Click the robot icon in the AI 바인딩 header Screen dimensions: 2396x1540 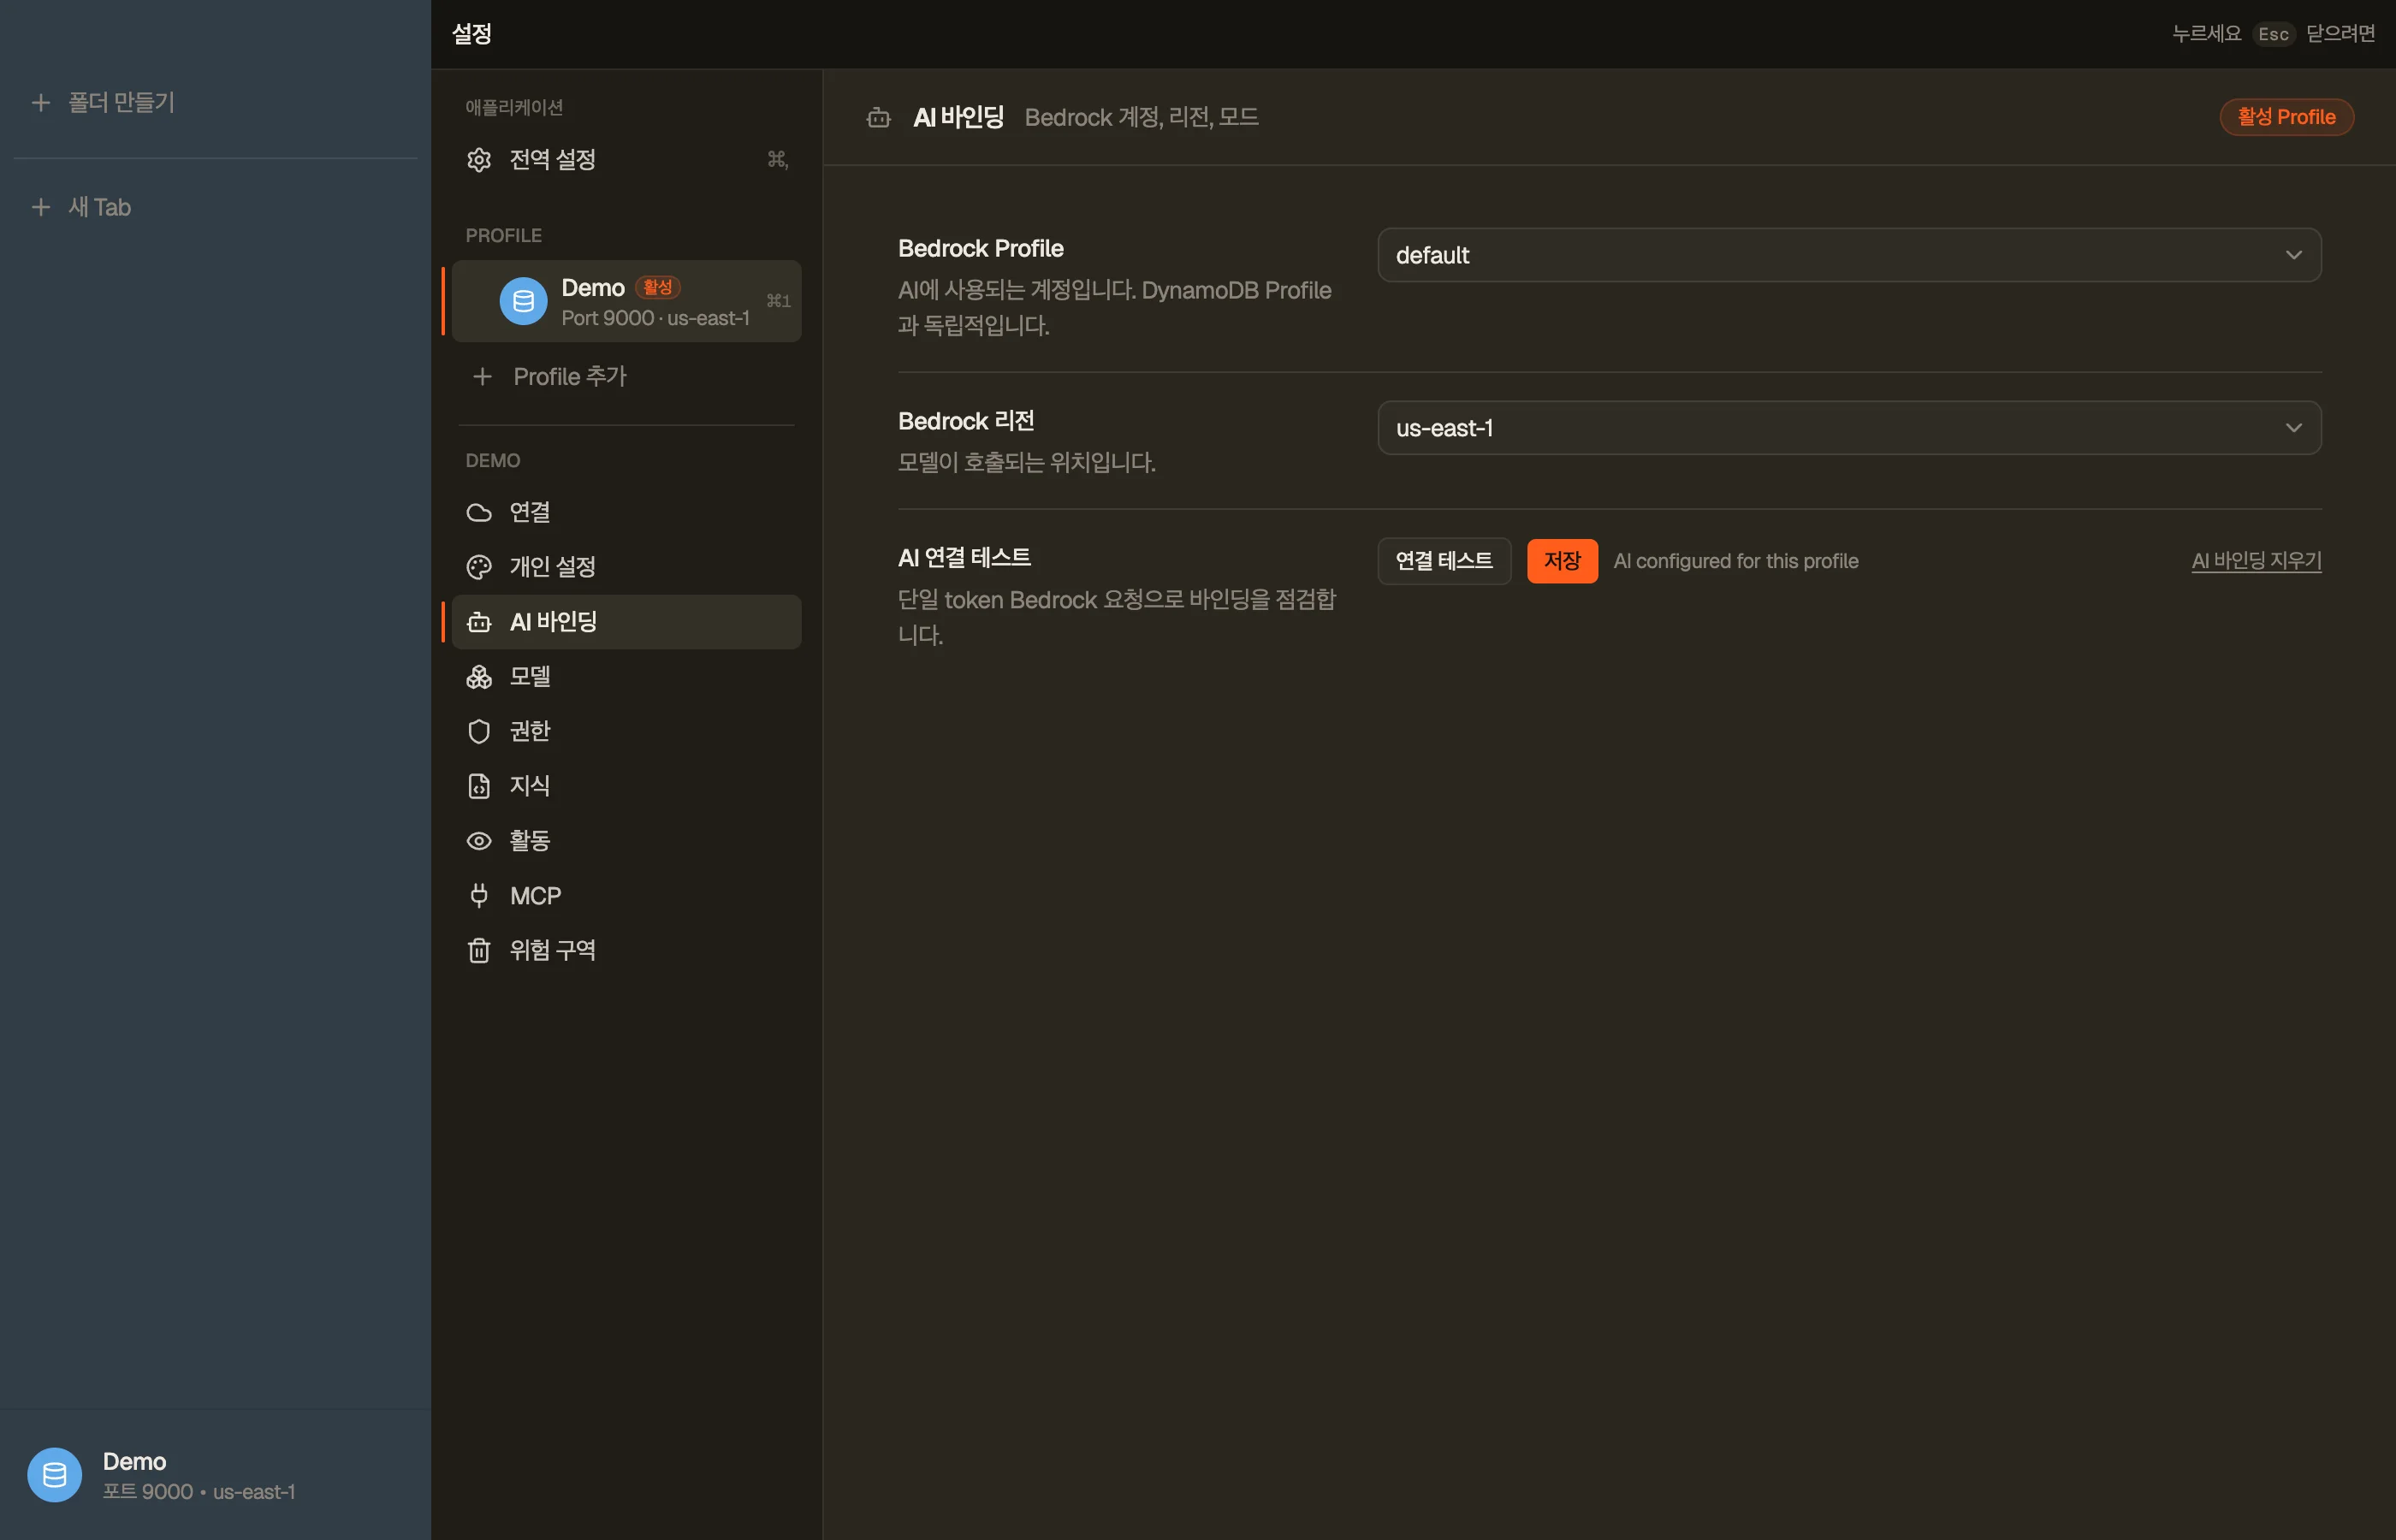(878, 118)
